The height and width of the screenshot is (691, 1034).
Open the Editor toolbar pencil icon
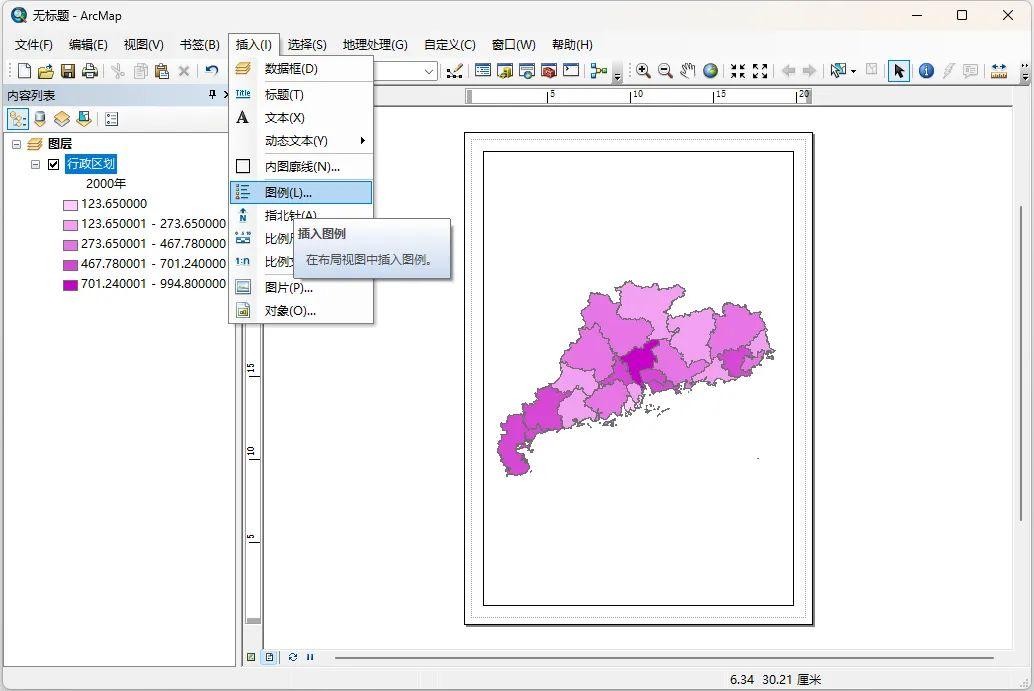[454, 71]
